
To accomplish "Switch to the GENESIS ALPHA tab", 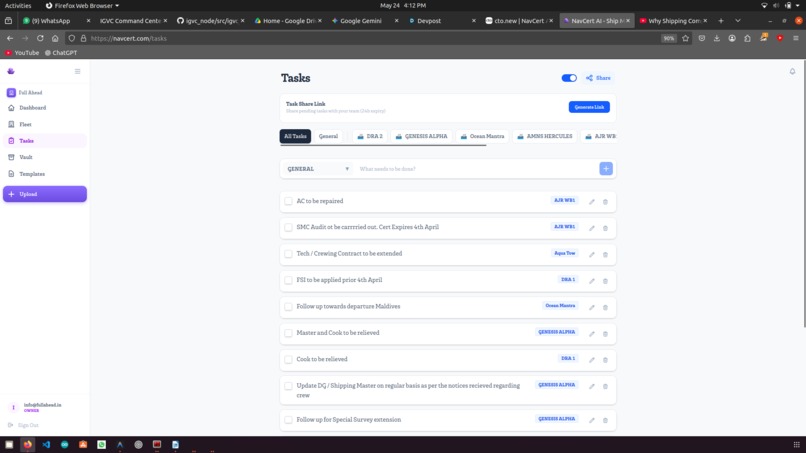I will pos(422,136).
